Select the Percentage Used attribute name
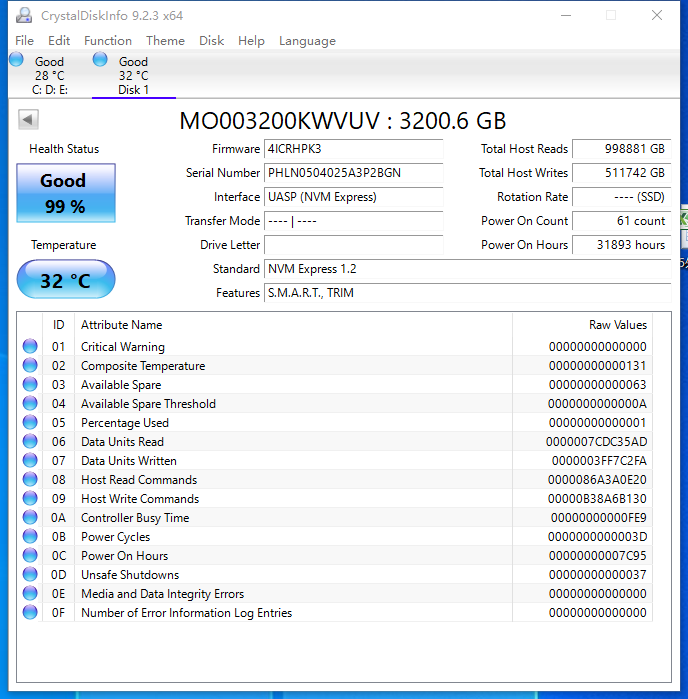 coord(125,423)
